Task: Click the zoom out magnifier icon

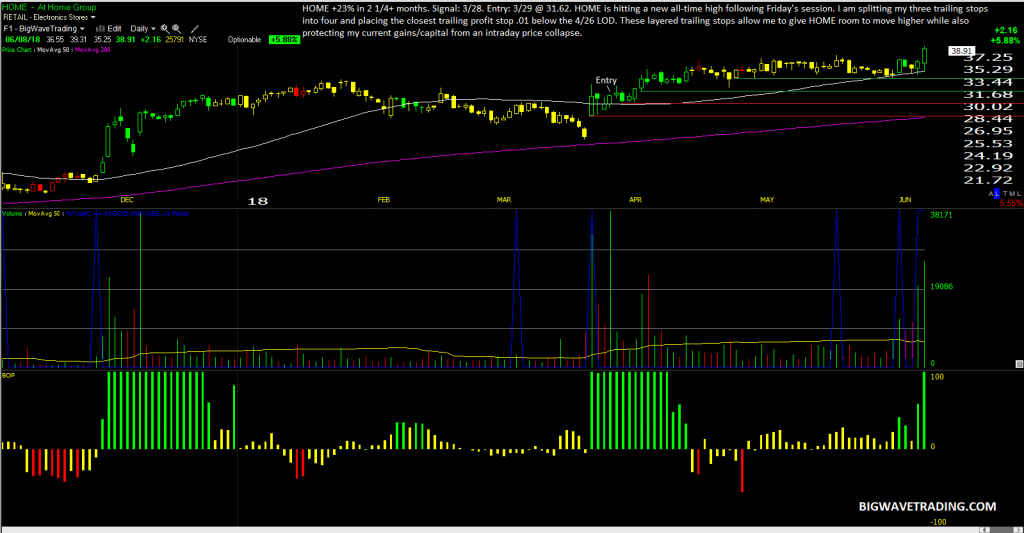Action: click(x=176, y=29)
